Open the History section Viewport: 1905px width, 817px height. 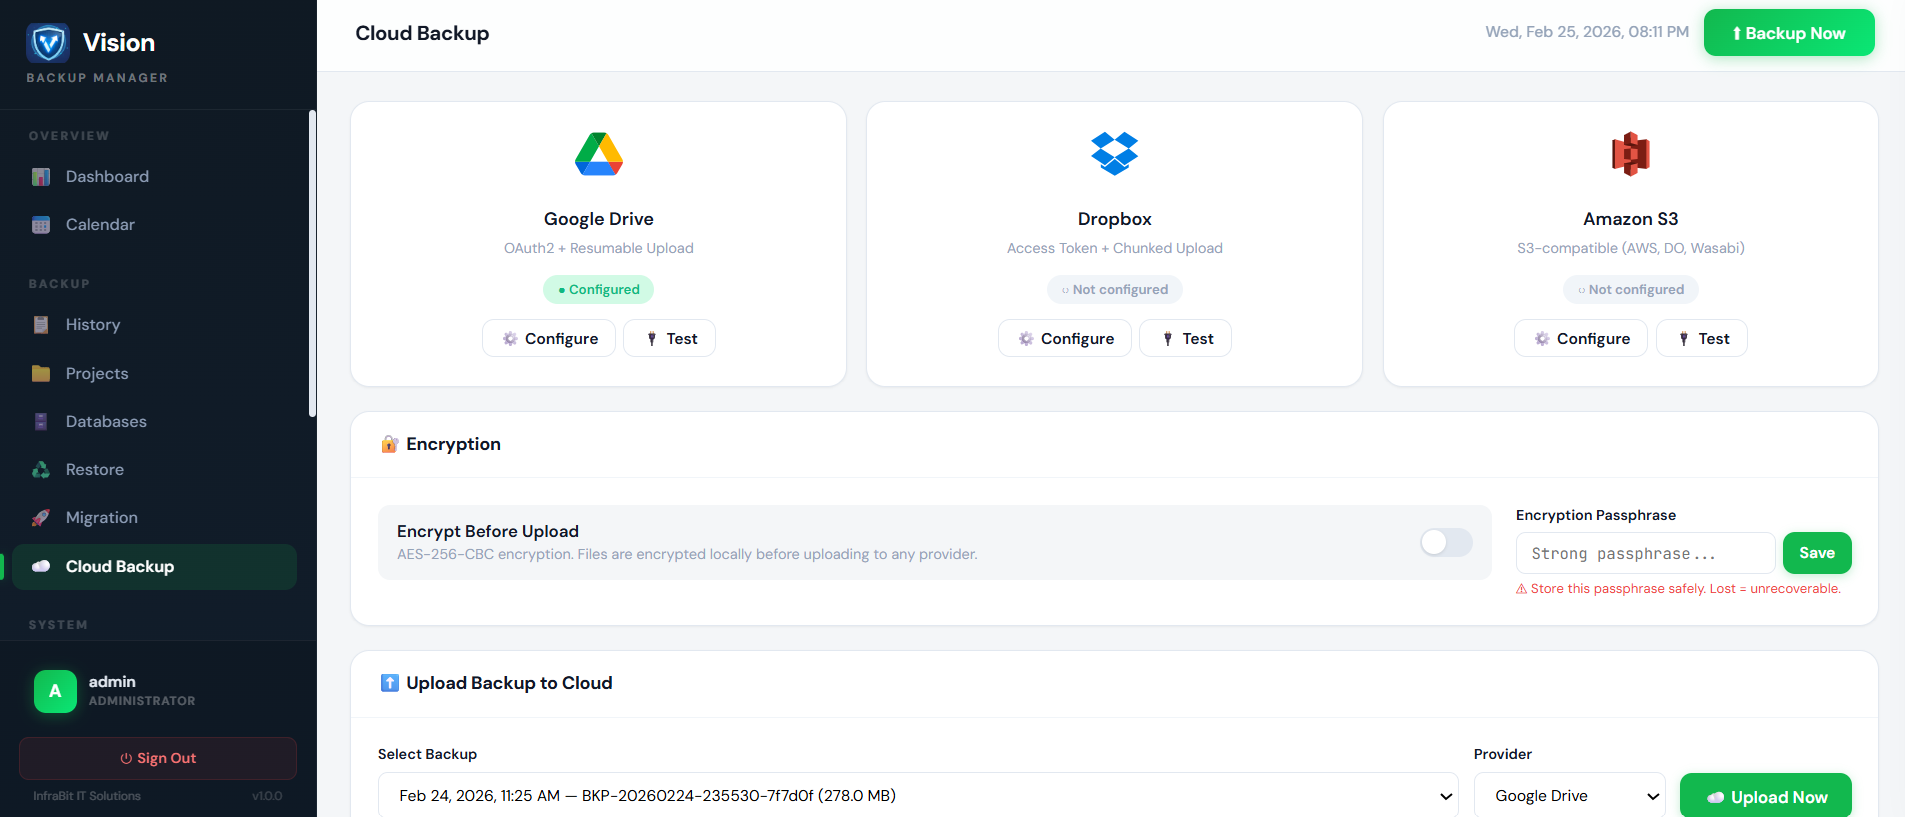click(155, 325)
